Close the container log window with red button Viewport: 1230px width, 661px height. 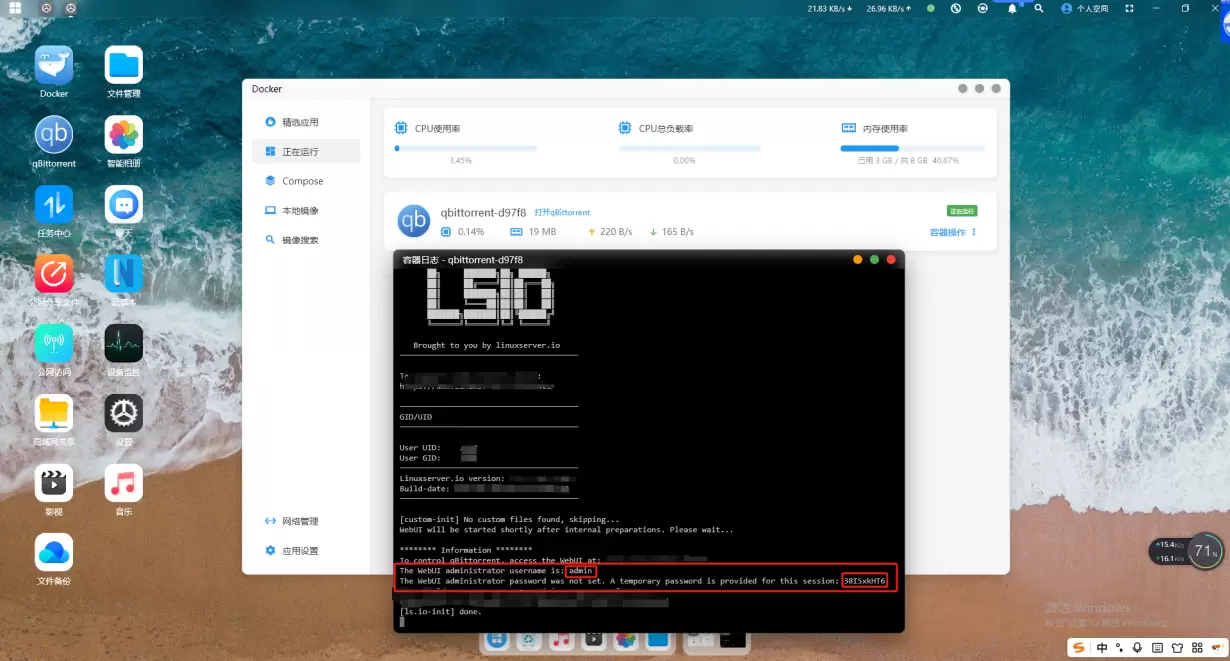click(891, 260)
